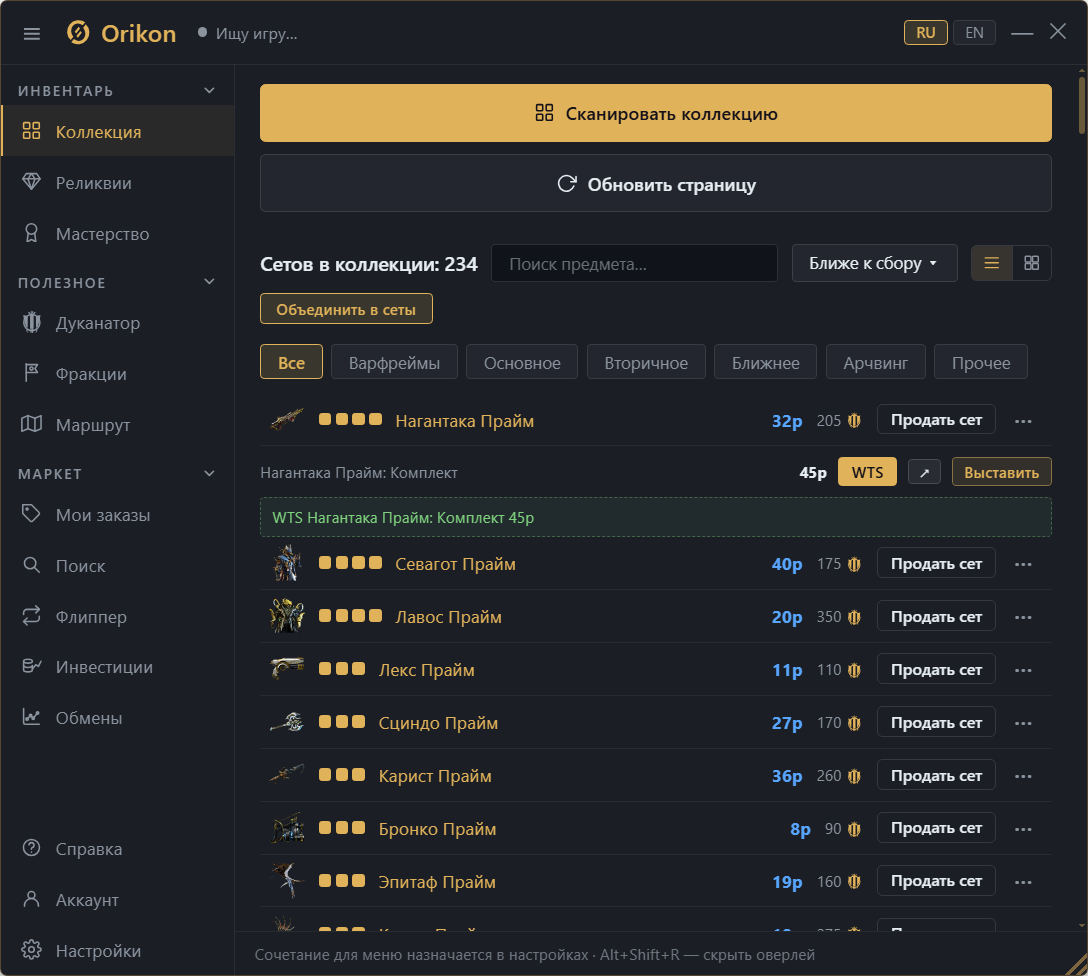Open the hamburger menu icon
Image resolution: width=1088 pixels, height=976 pixels.
point(32,34)
